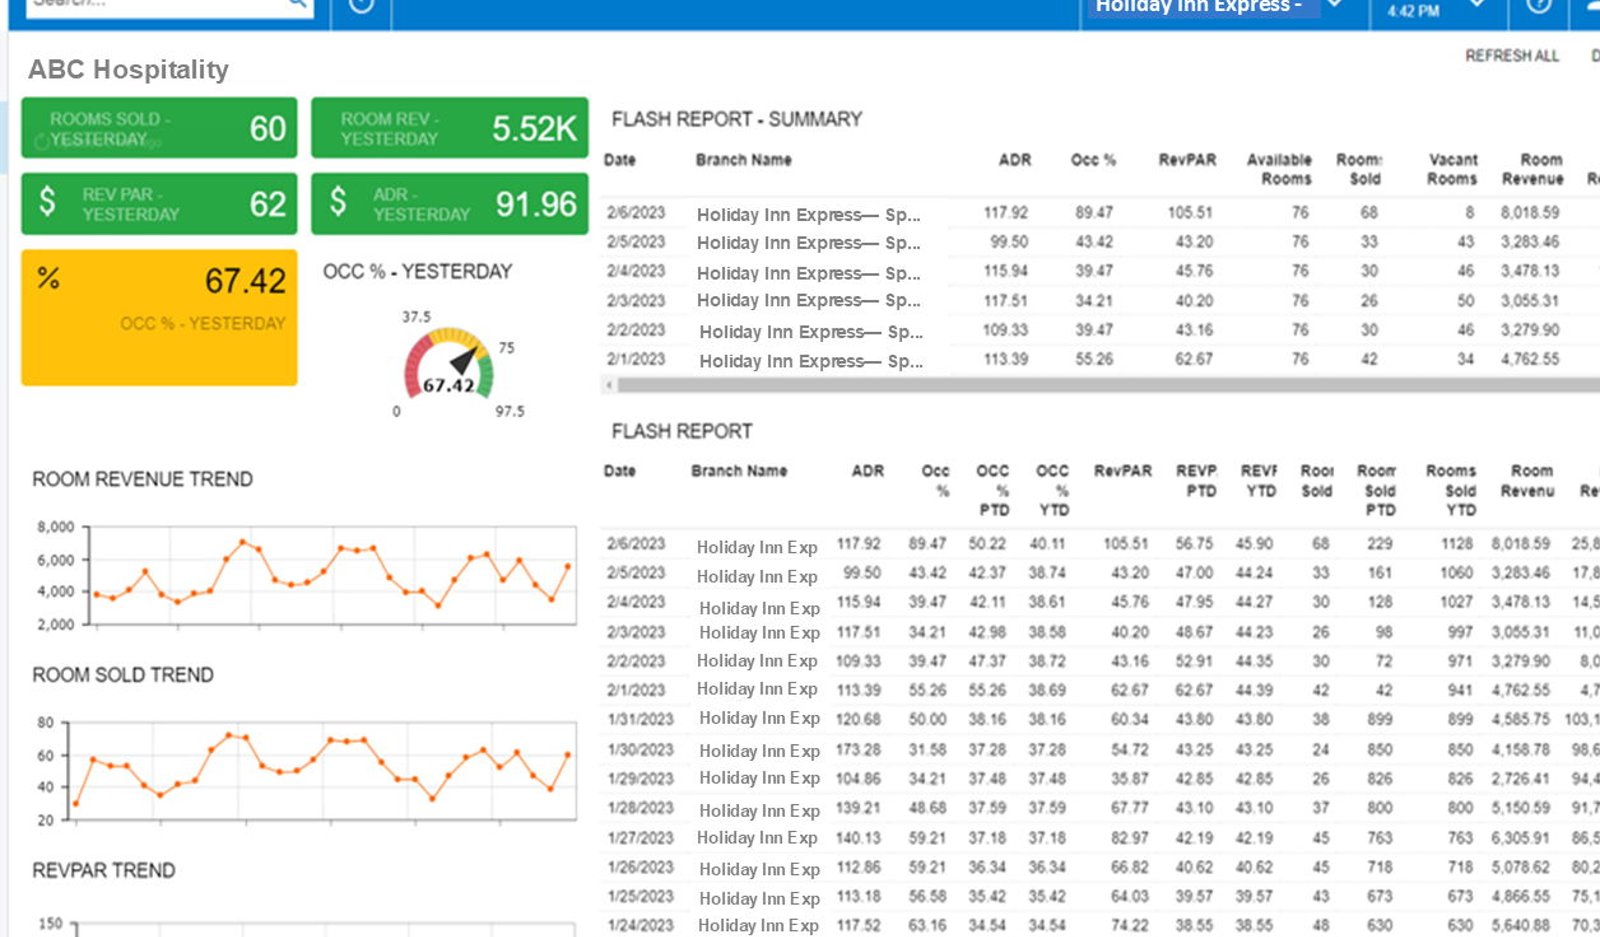Select the 2/5/2023 row in summary table

pos(1100,242)
